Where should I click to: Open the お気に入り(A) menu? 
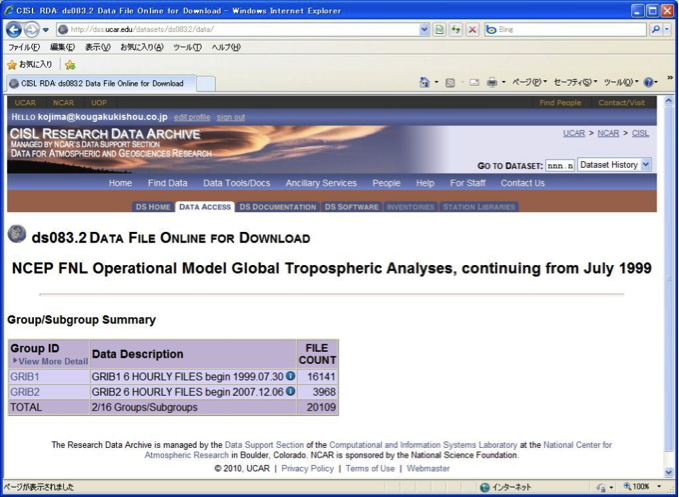tap(142, 47)
